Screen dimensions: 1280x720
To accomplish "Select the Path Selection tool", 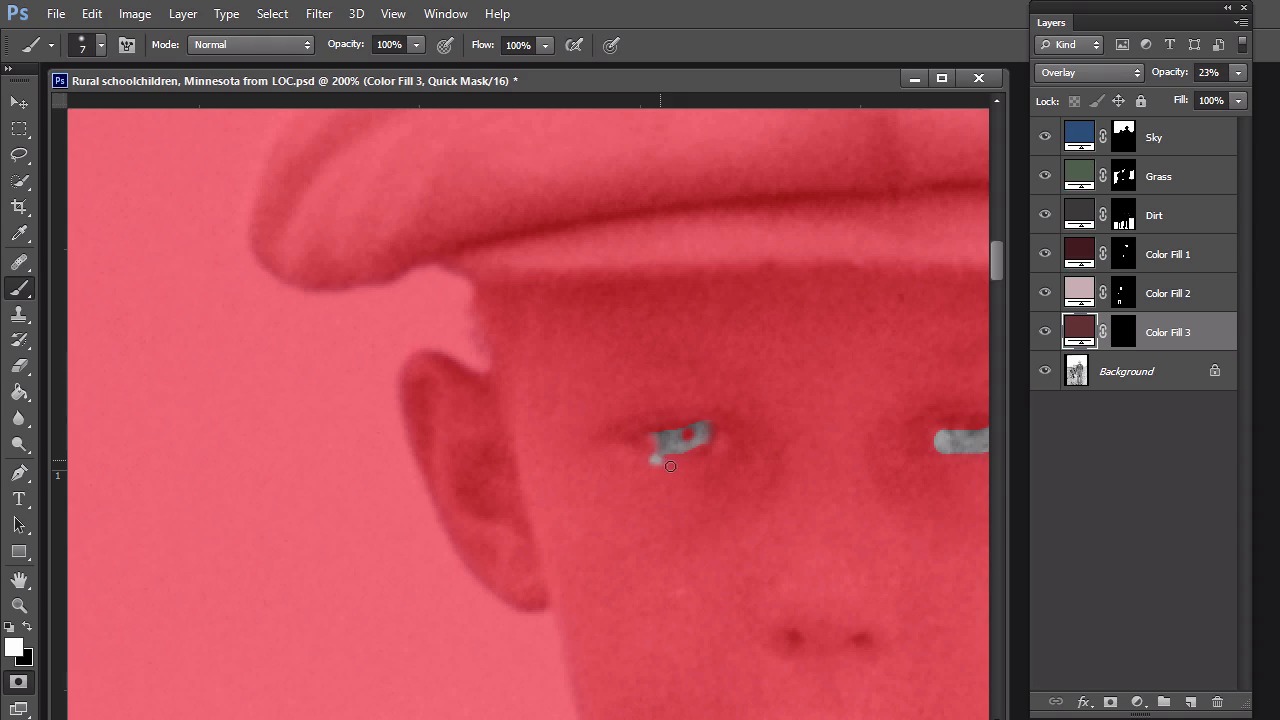I will 19,525.
